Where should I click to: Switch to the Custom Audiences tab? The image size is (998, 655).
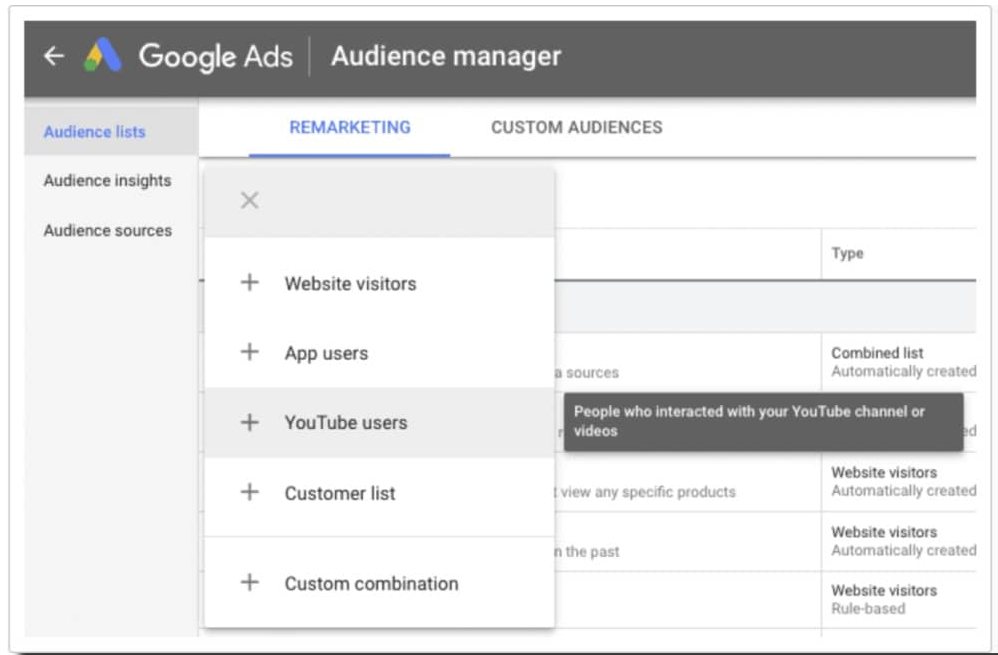(577, 128)
